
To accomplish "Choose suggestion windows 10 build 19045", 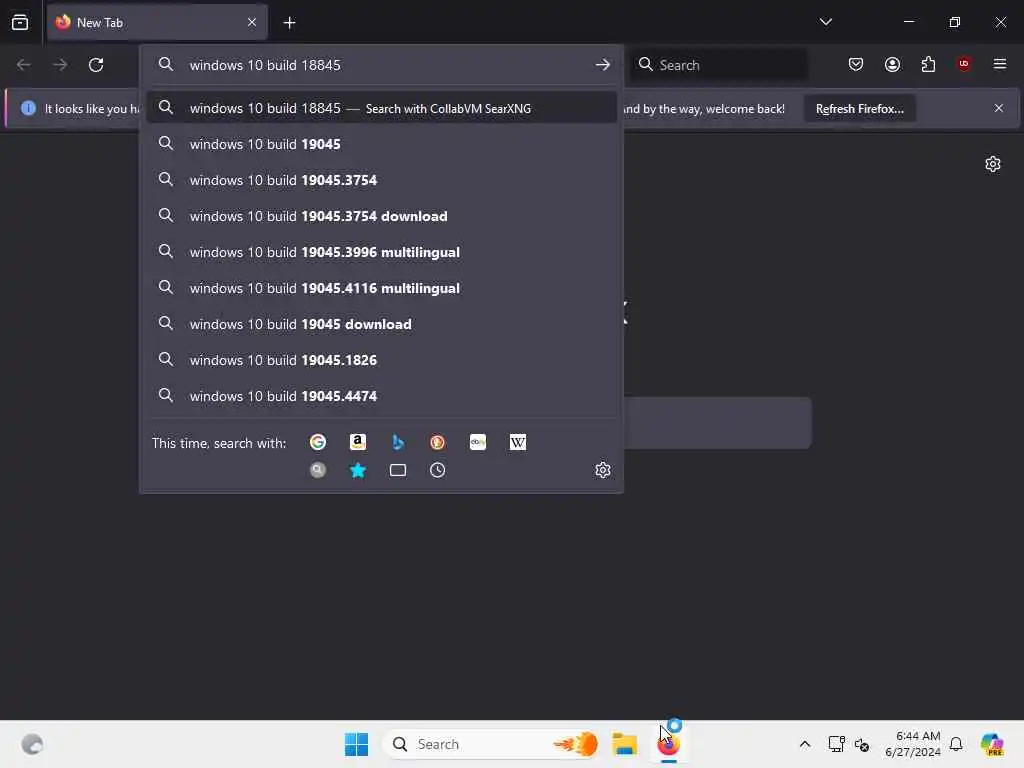I will [381, 144].
